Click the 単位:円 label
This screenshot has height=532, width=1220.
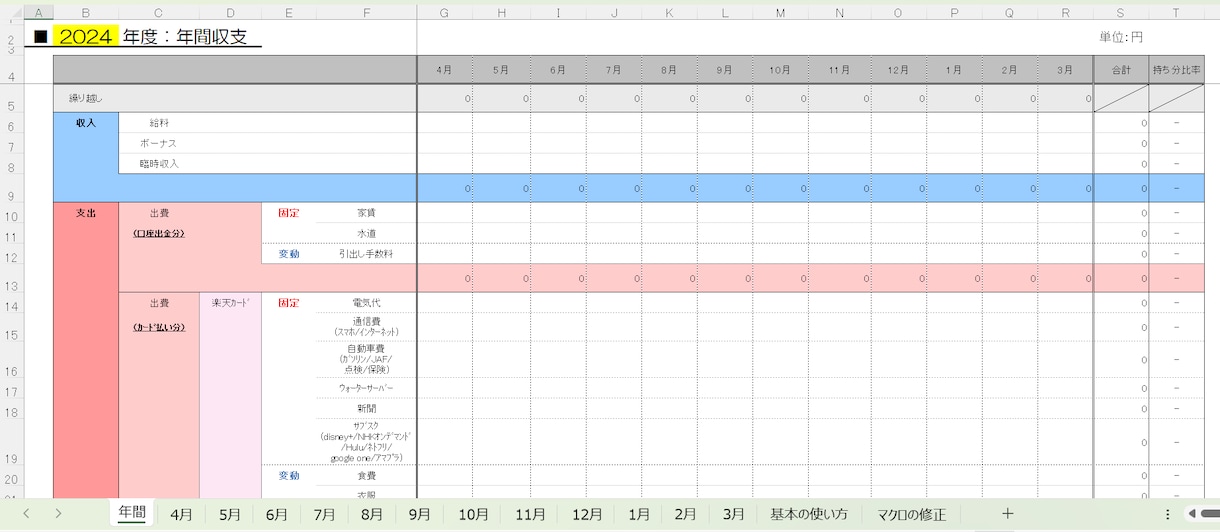[x=1120, y=38]
